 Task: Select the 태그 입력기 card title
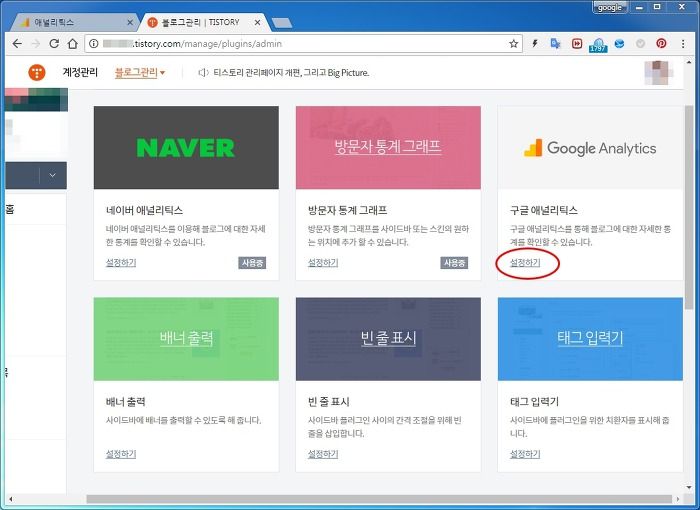(534, 401)
